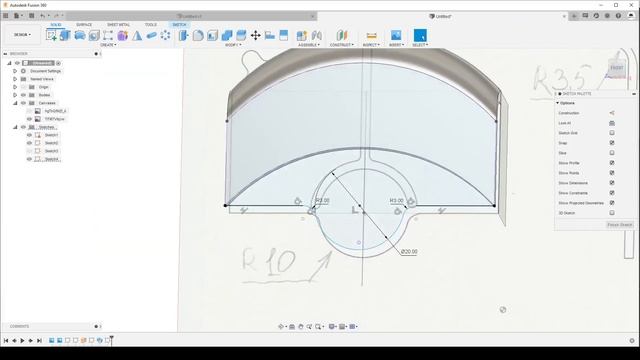Uncheck the Show Dimensions checkbox
The height and width of the screenshot is (360, 640).
click(612, 183)
